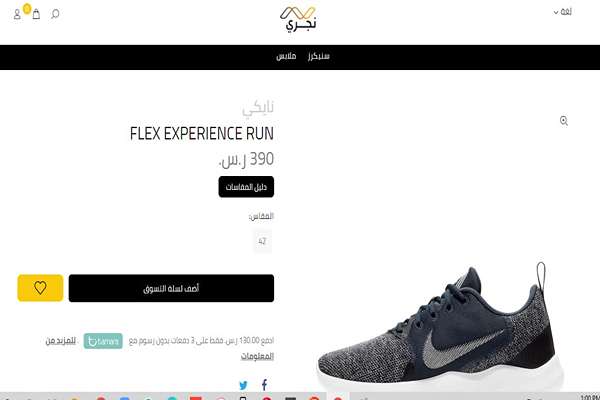Open the shopping bag icon
This screenshot has height=400, width=600.
click(36, 15)
